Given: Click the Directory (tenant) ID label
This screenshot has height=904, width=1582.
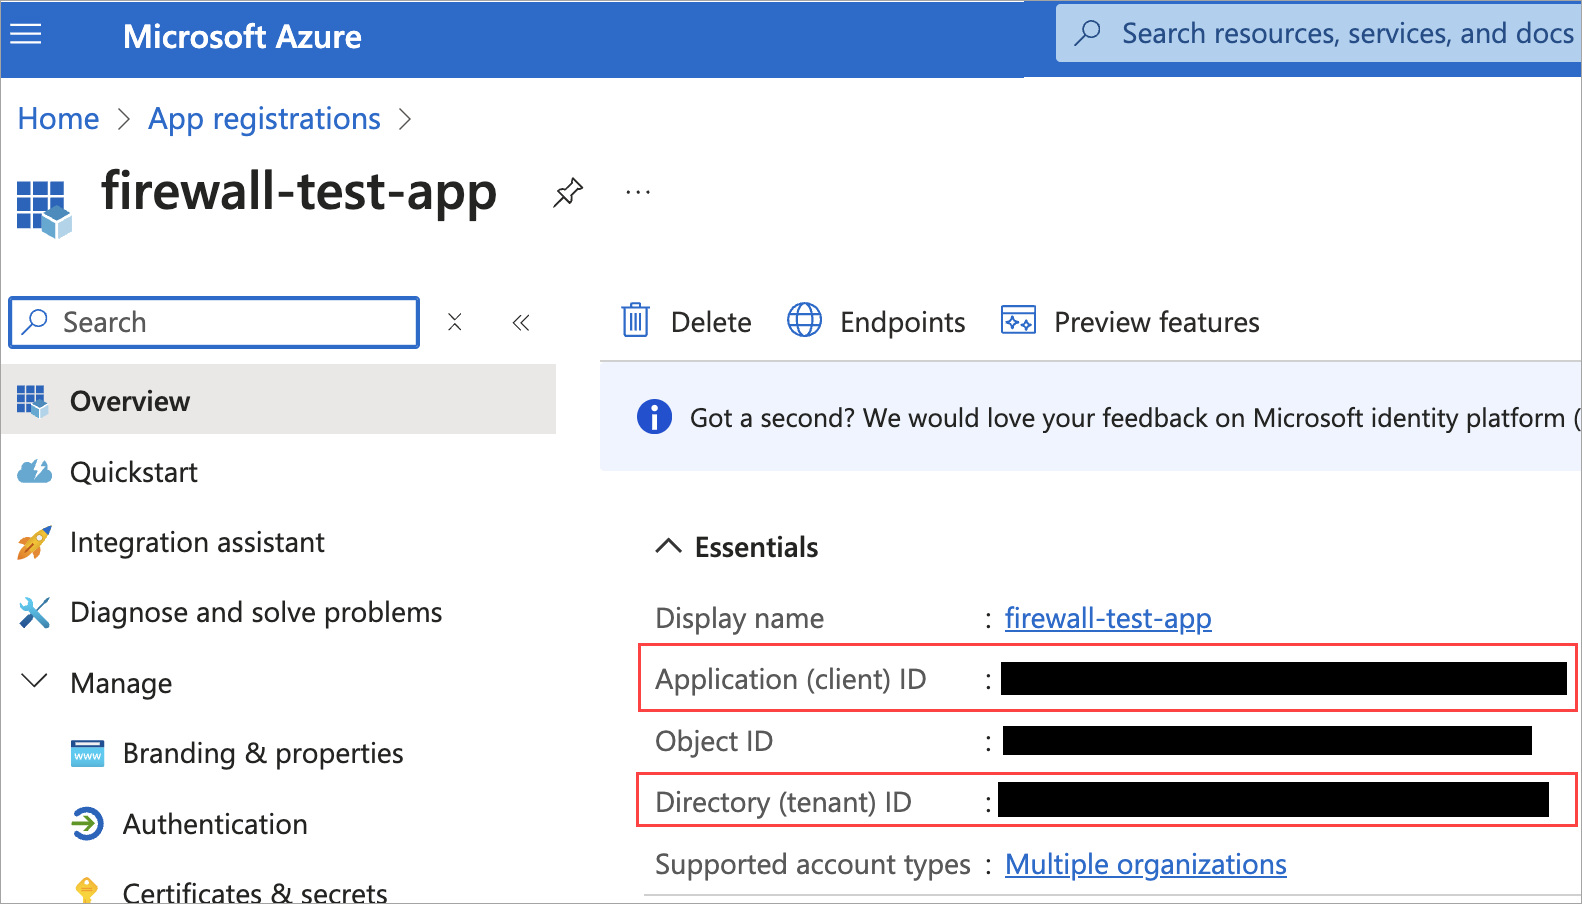Looking at the screenshot, I should point(783,803).
